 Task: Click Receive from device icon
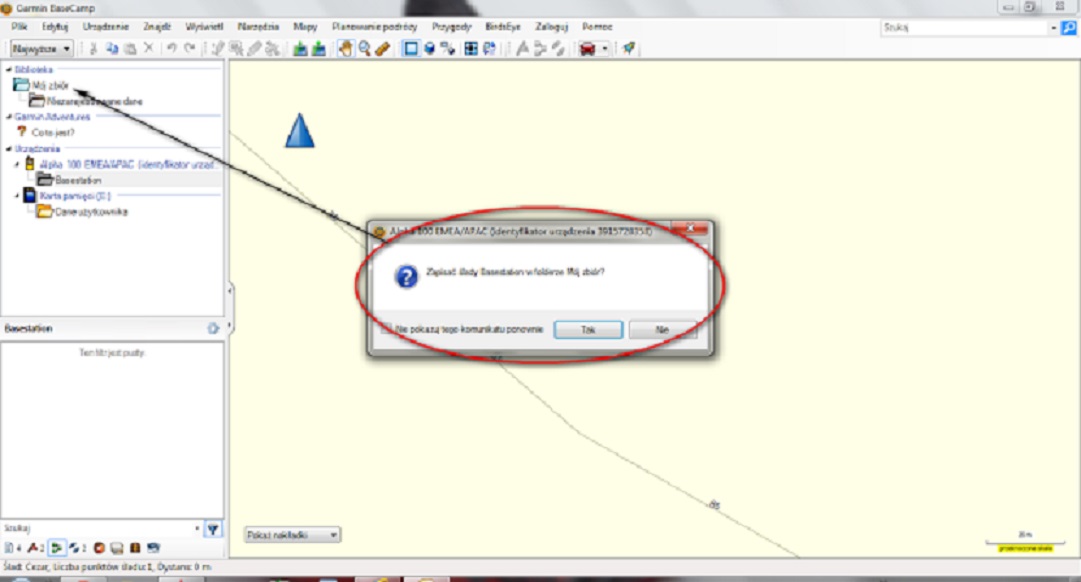click(319, 48)
